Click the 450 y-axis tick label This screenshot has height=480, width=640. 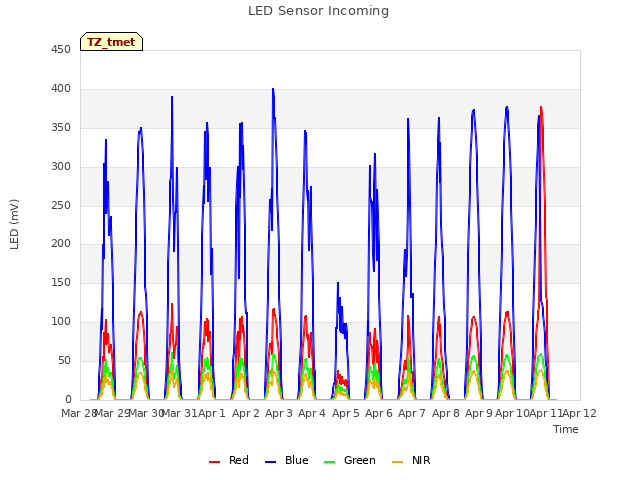(61, 50)
